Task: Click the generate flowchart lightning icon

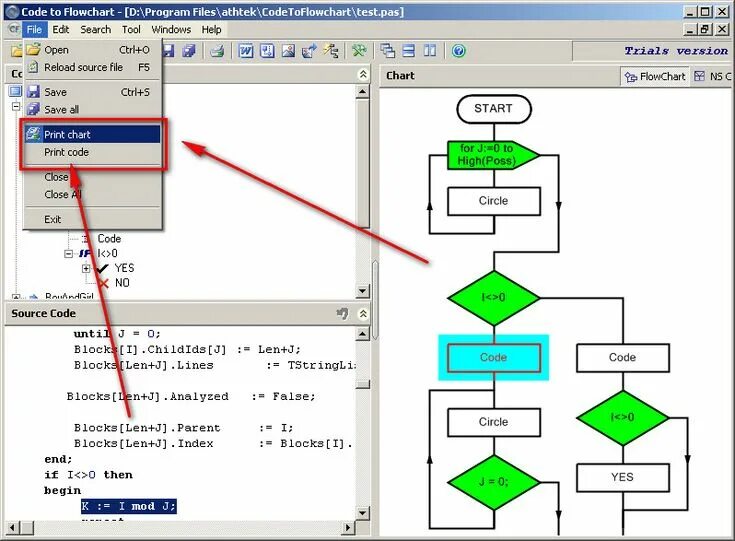Action: [331, 51]
